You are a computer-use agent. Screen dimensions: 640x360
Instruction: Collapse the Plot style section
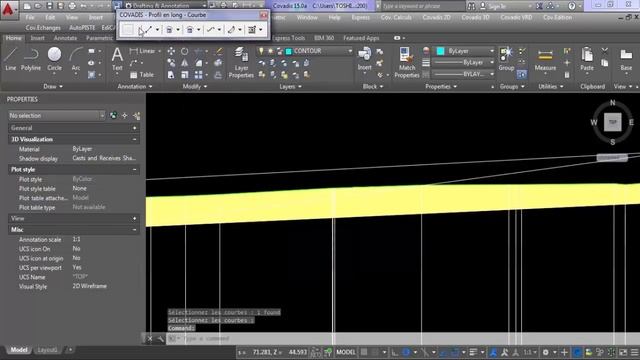pyautogui.click(x=134, y=170)
